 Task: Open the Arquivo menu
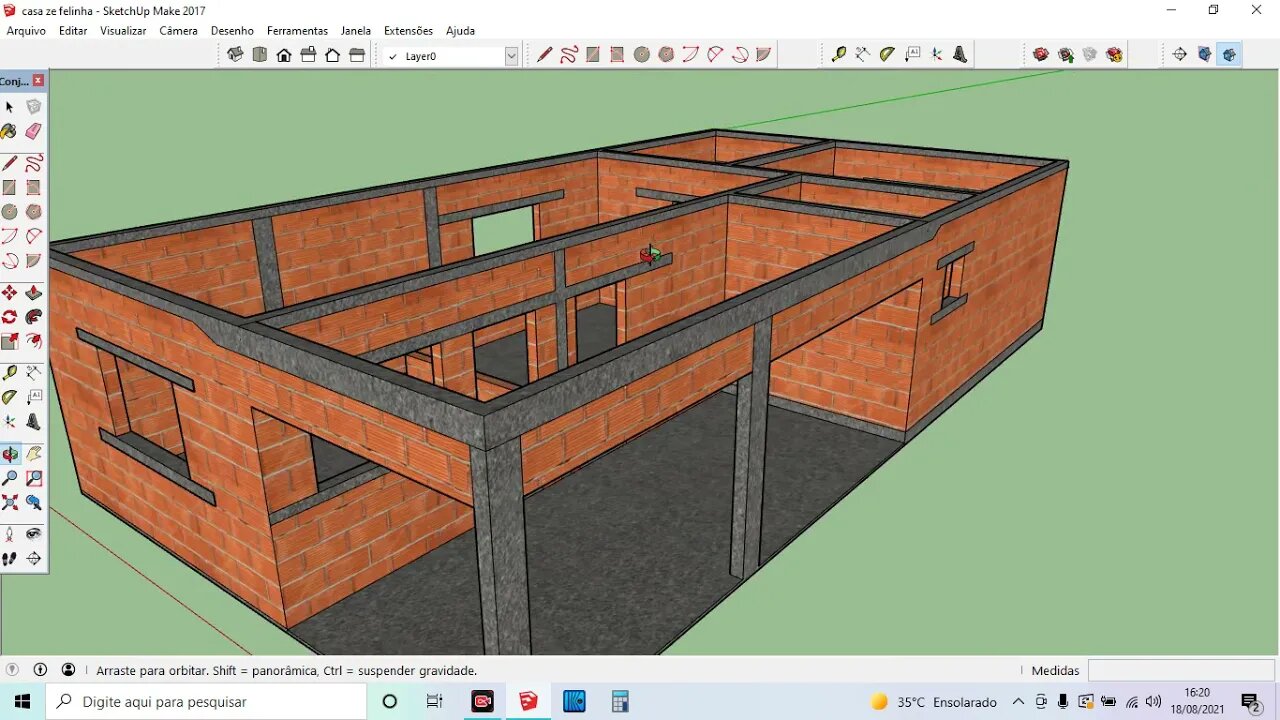(26, 31)
